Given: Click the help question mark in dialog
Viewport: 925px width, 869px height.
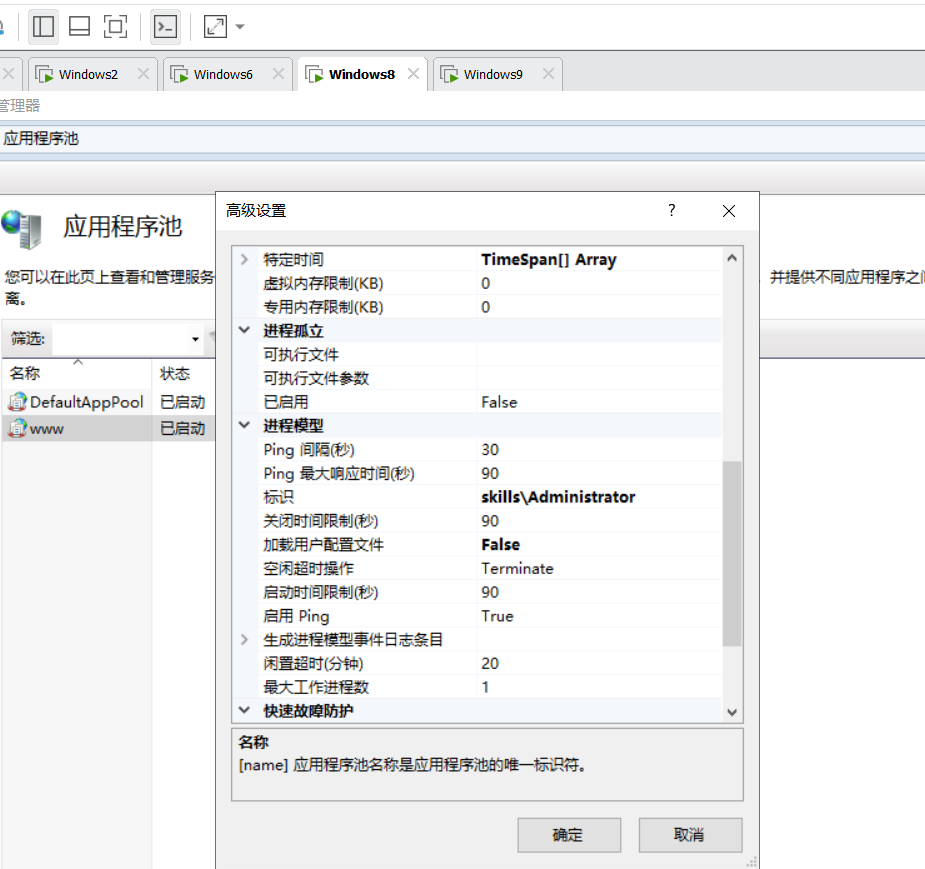Looking at the screenshot, I should (x=672, y=210).
